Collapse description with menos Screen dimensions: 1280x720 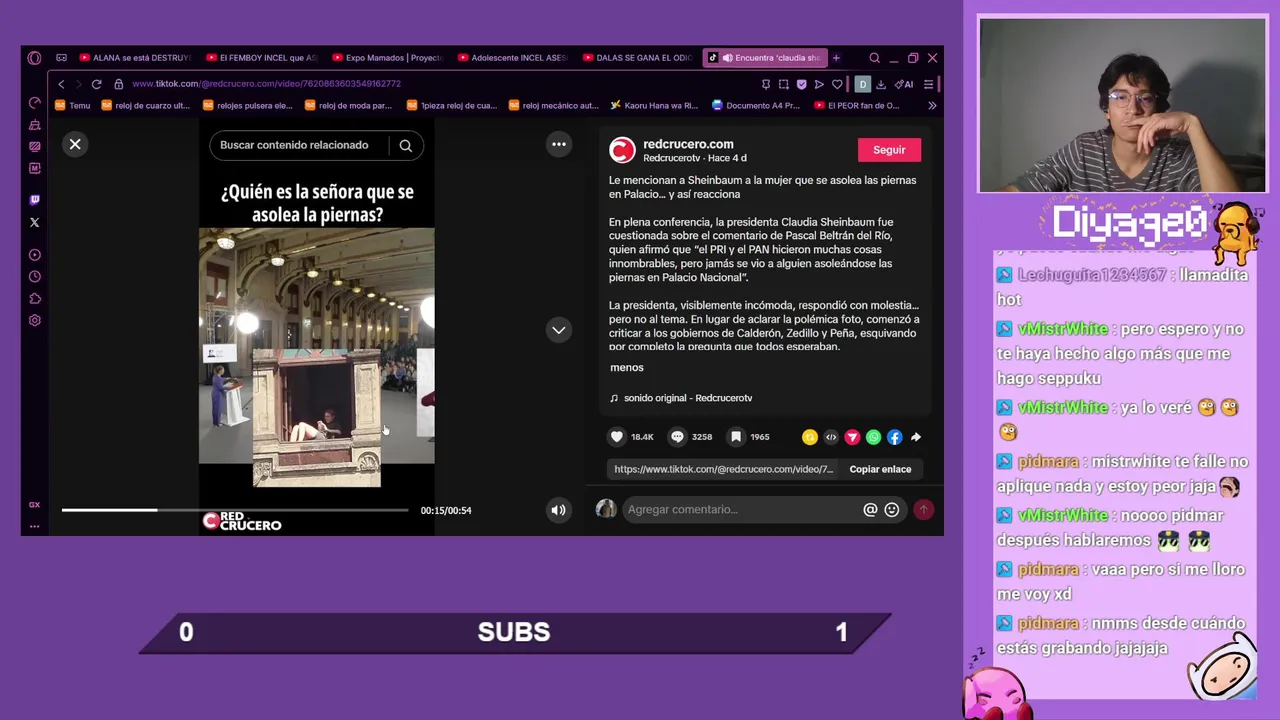point(627,367)
